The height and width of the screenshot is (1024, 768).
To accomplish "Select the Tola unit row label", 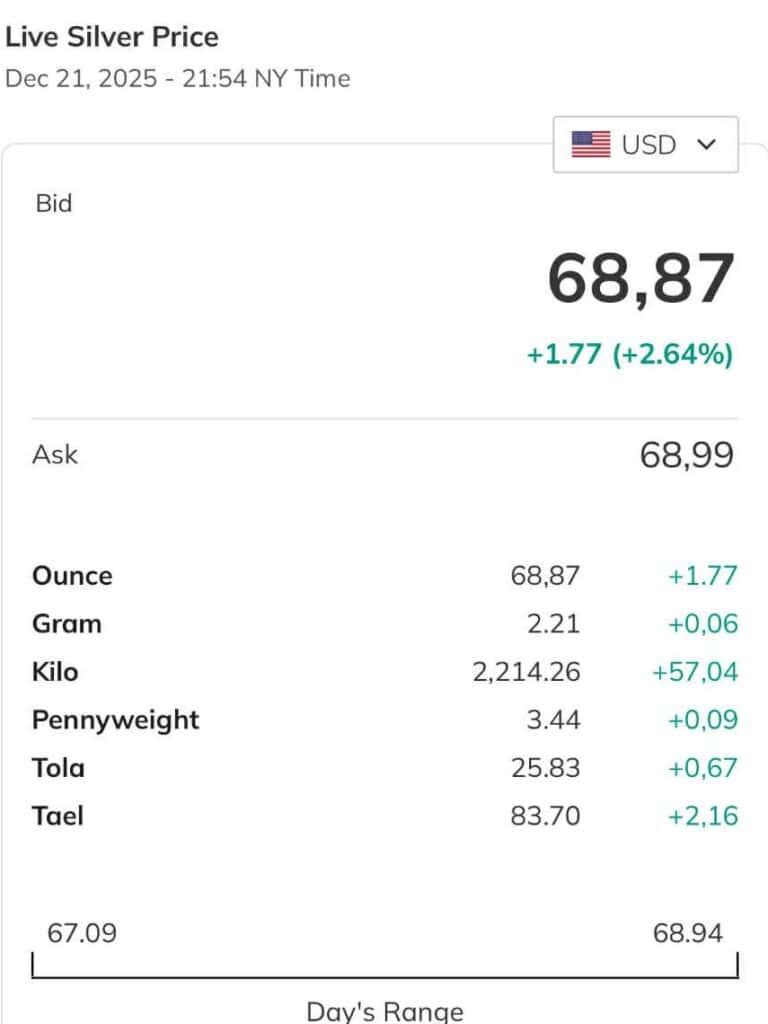I will point(58,768).
